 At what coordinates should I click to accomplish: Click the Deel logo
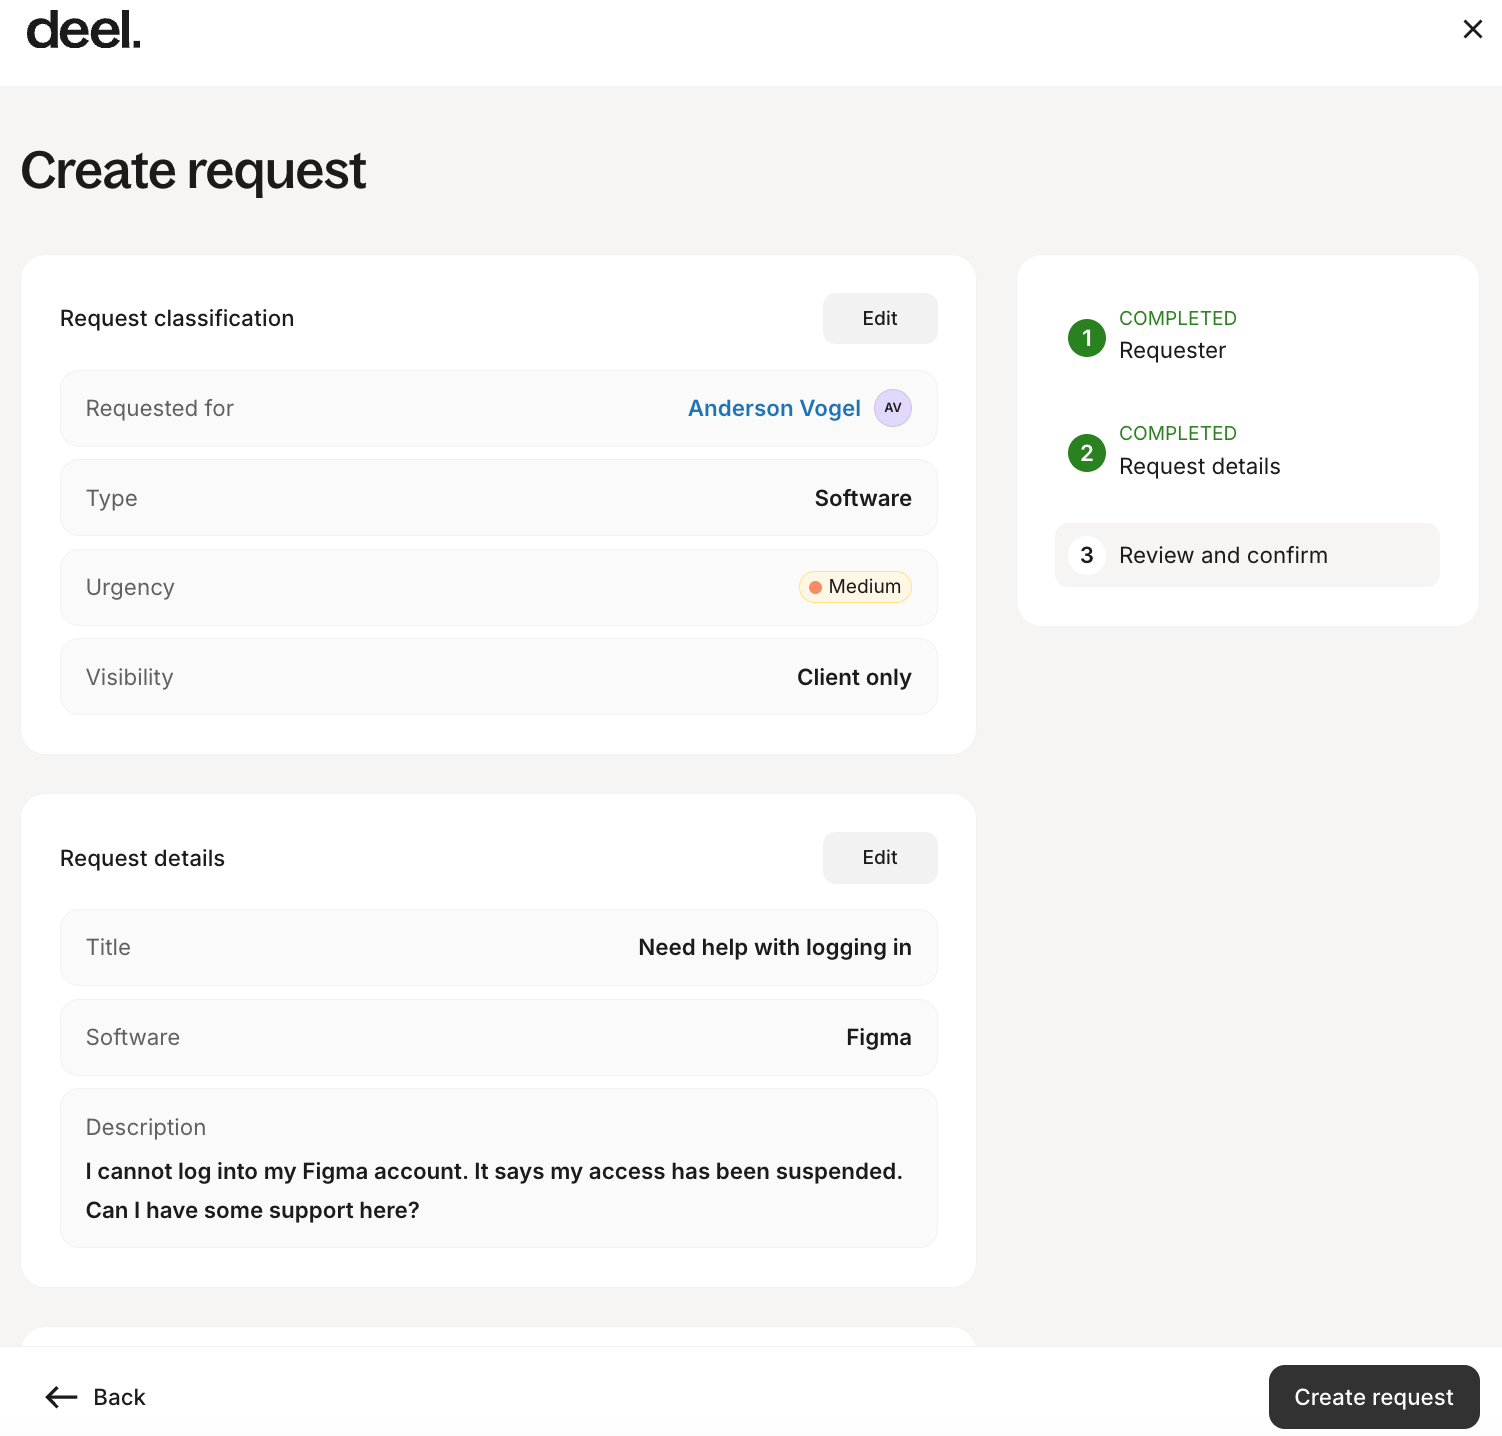click(x=83, y=31)
